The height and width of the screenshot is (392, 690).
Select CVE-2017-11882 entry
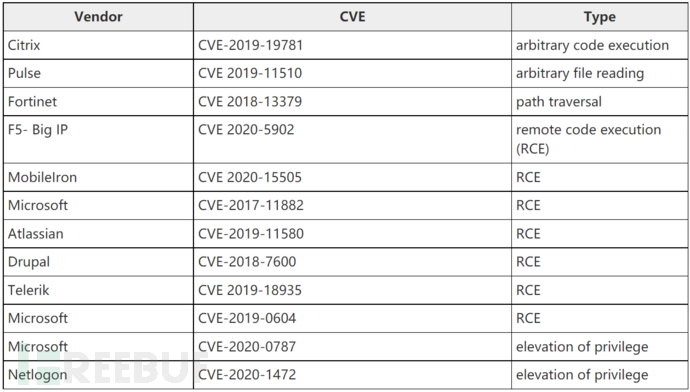point(251,205)
